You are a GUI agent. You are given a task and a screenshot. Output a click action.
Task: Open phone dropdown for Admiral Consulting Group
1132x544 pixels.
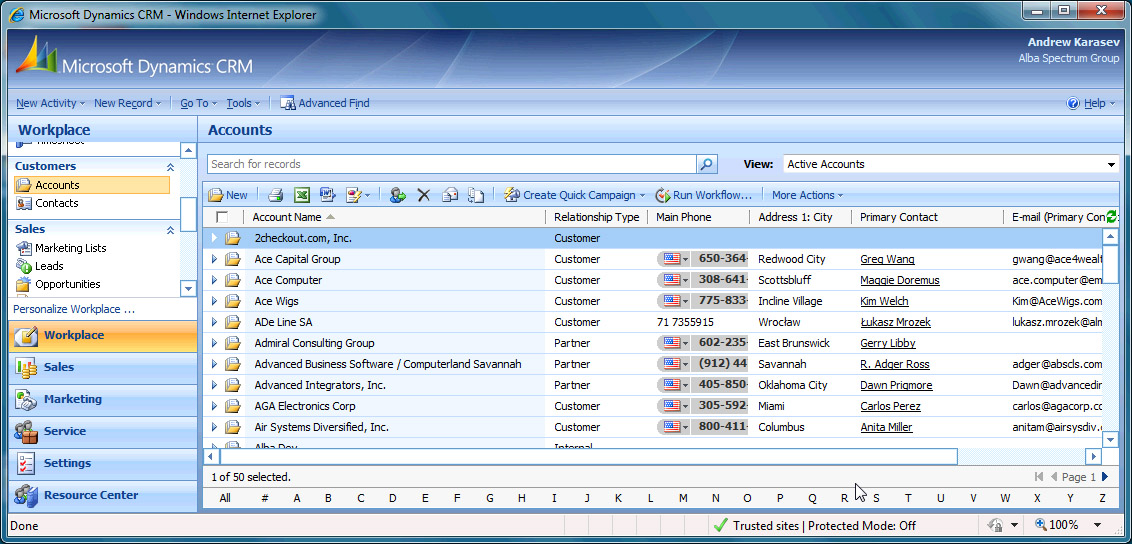tap(685, 343)
